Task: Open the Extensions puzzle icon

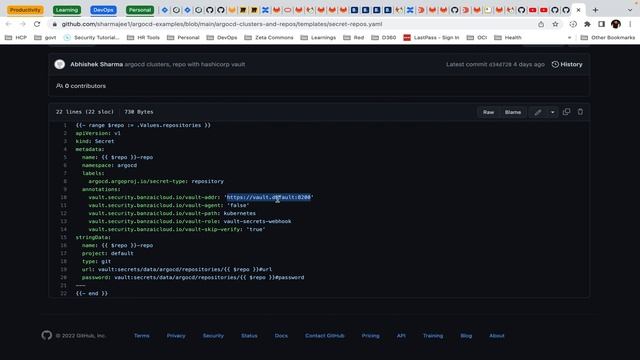Action: pyautogui.click(x=587, y=24)
